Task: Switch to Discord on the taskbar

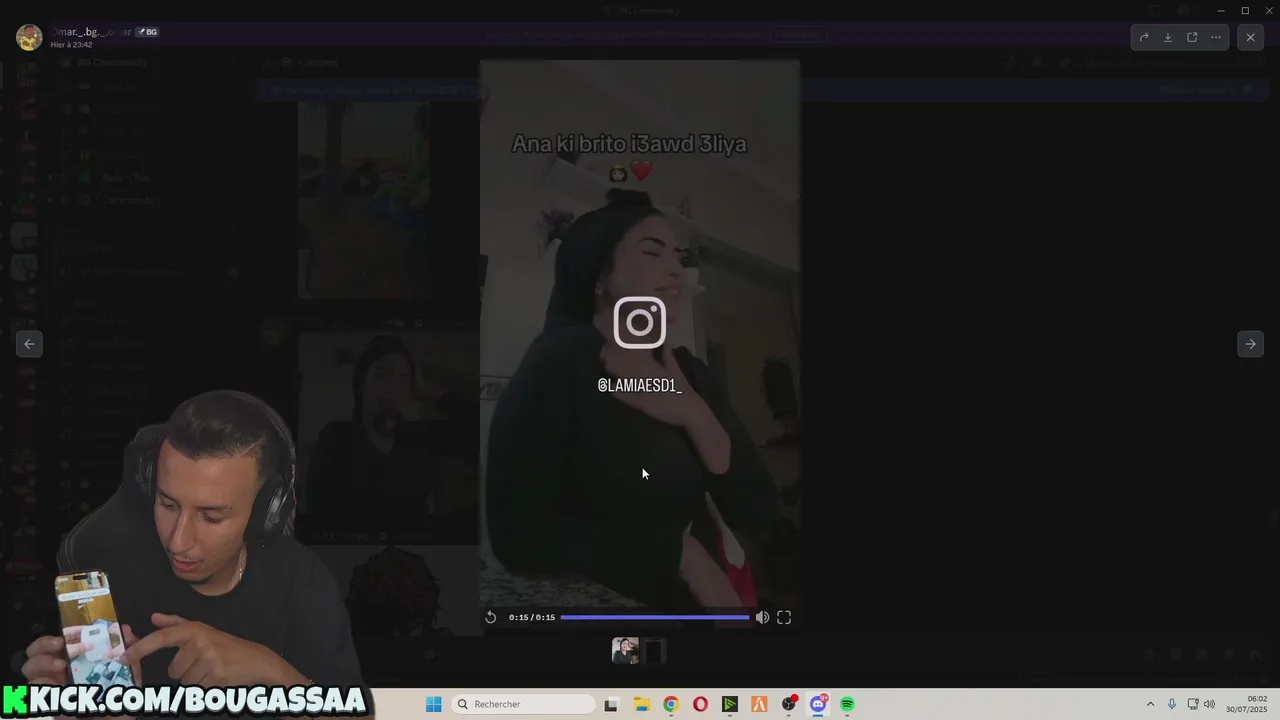Action: pyautogui.click(x=818, y=704)
